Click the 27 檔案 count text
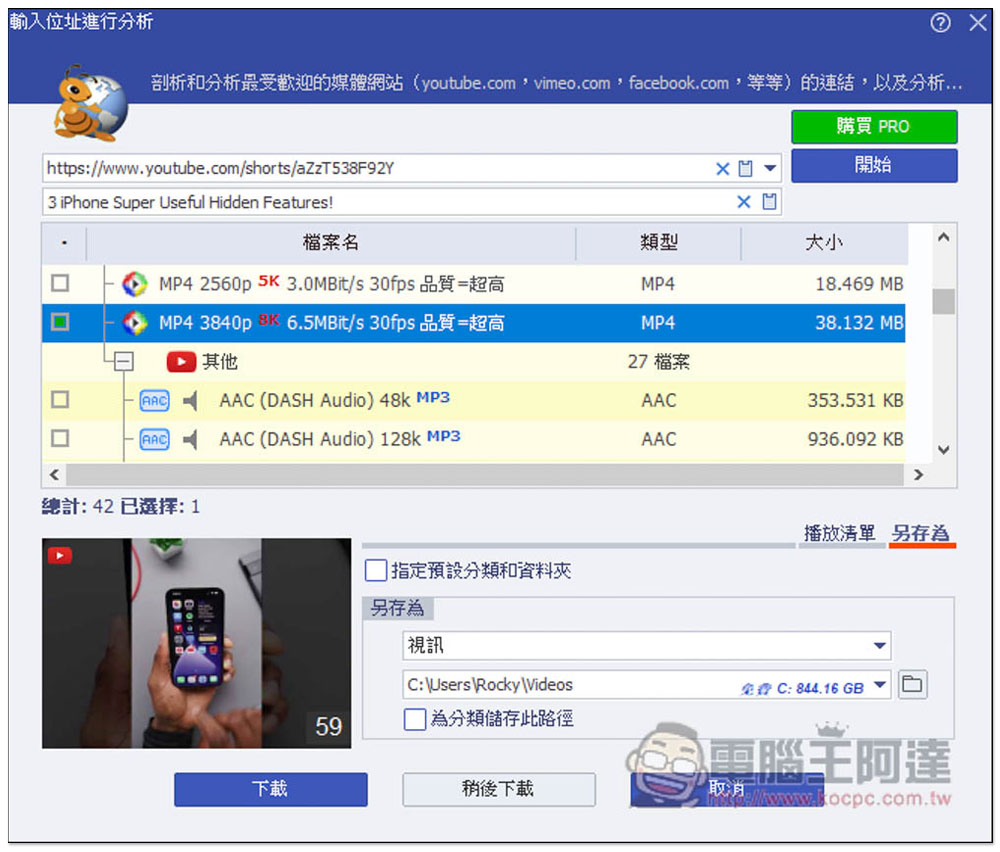This screenshot has width=1000, height=852. (x=658, y=362)
